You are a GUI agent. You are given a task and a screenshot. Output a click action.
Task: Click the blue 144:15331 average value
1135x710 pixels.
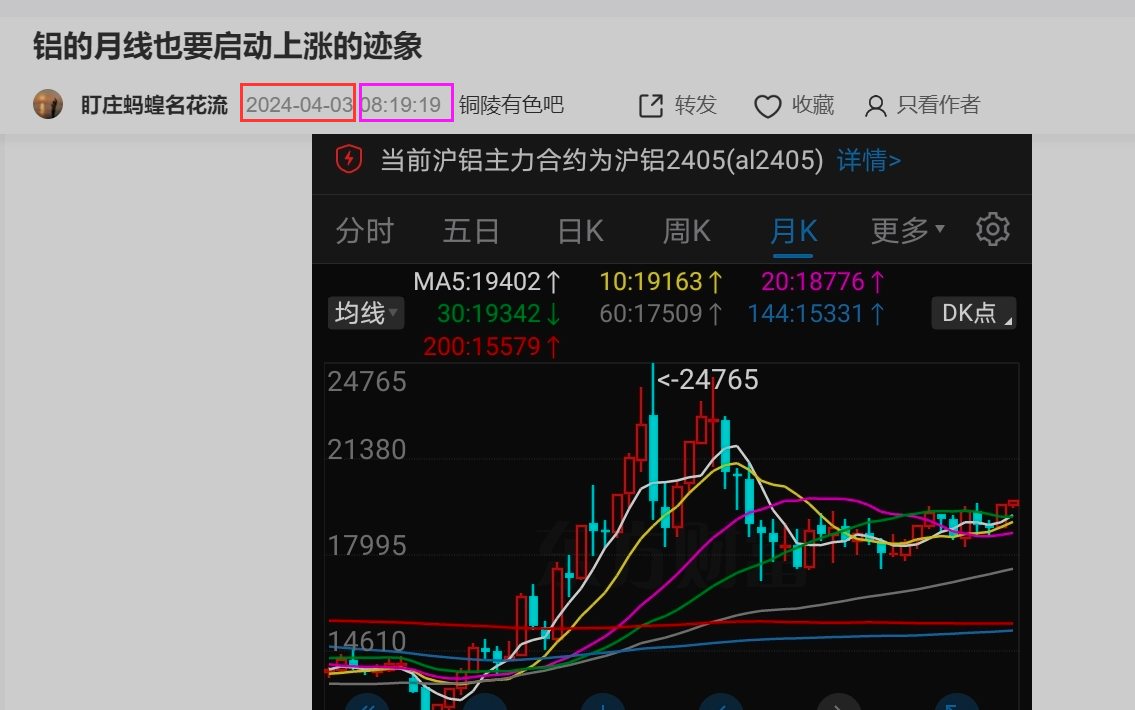click(816, 313)
